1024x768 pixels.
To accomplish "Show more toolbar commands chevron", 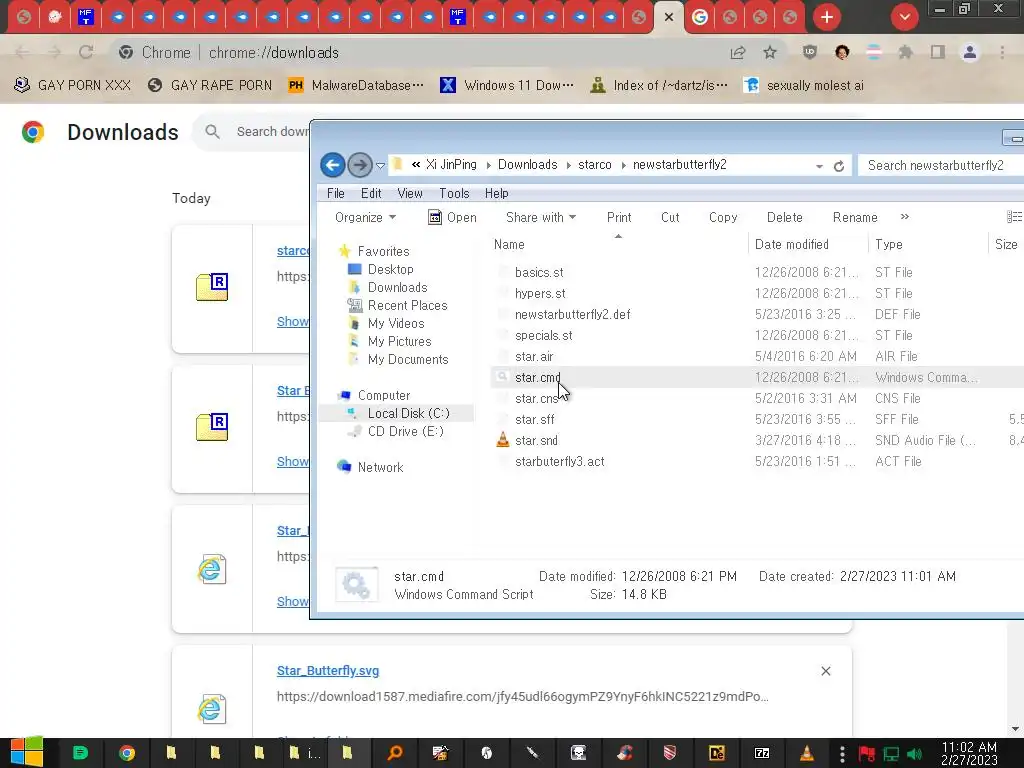I will coord(904,217).
